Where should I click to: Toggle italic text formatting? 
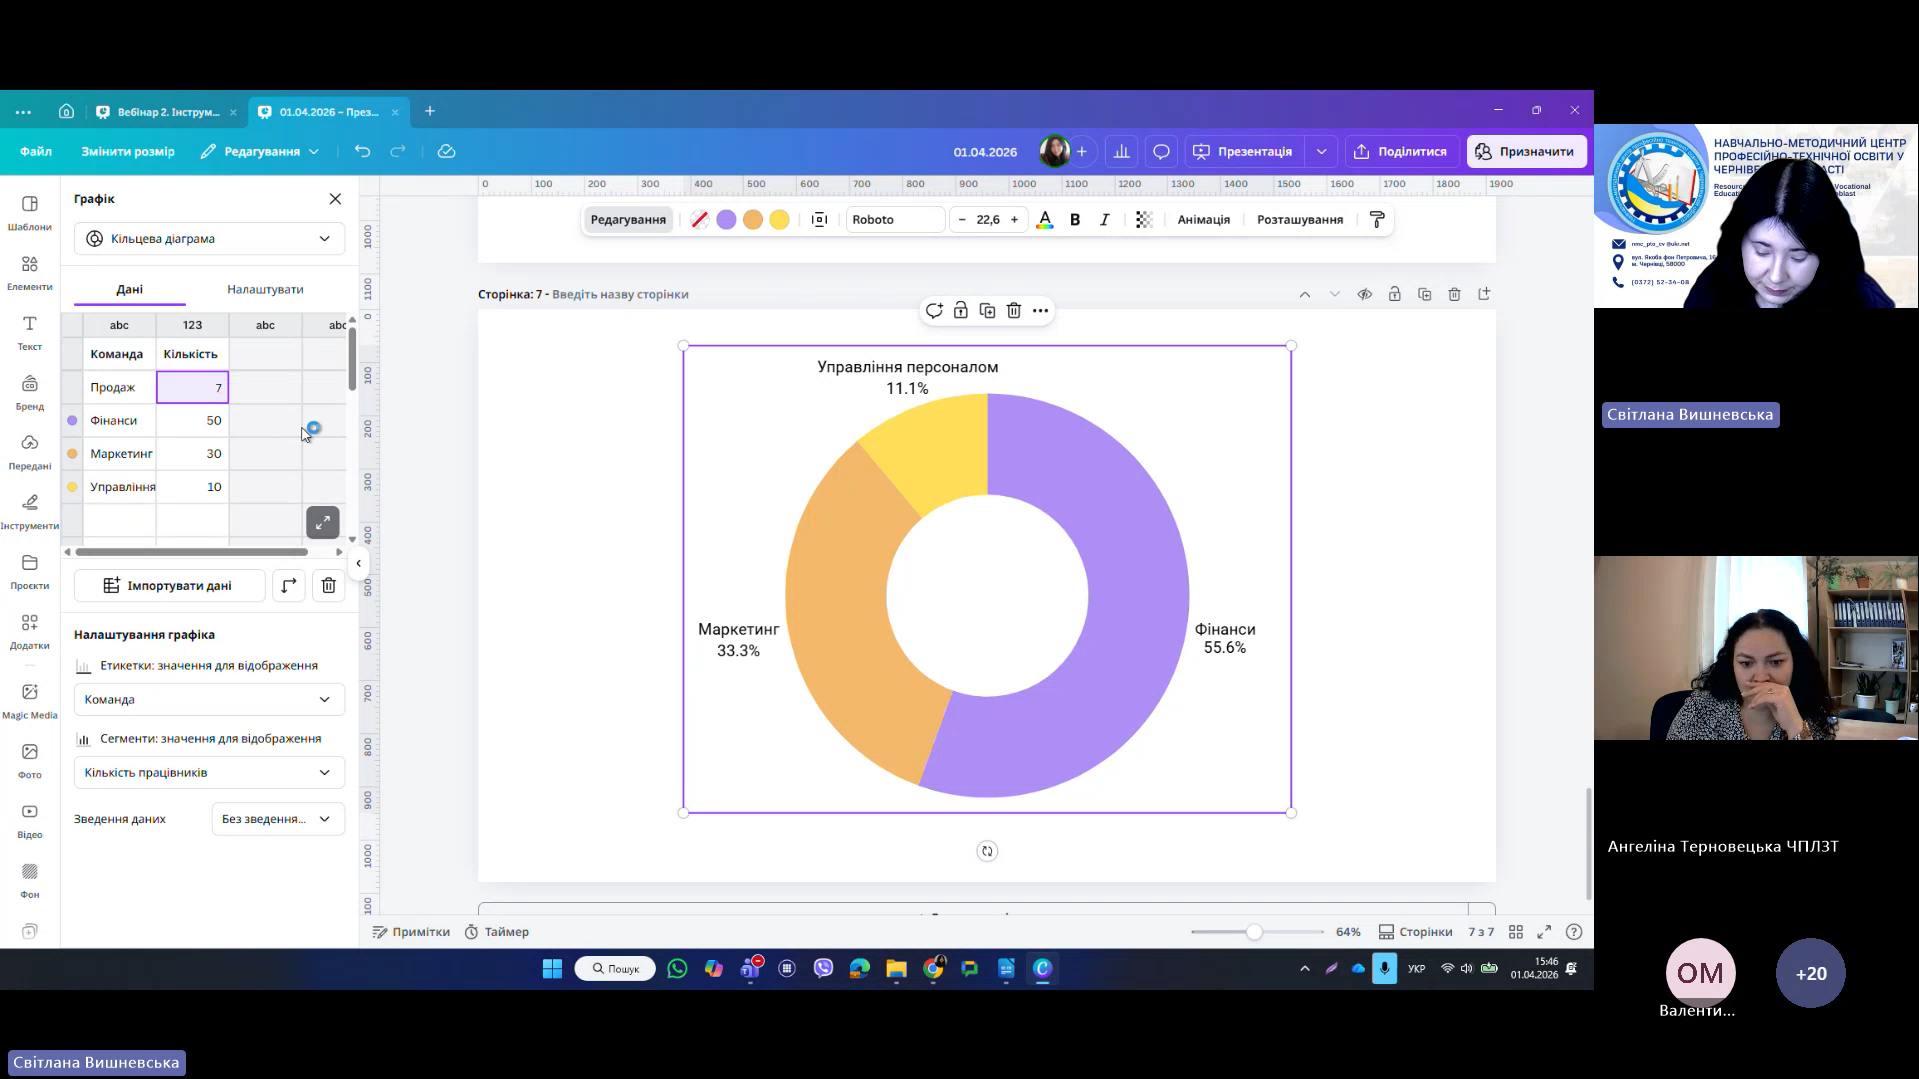tap(1104, 220)
